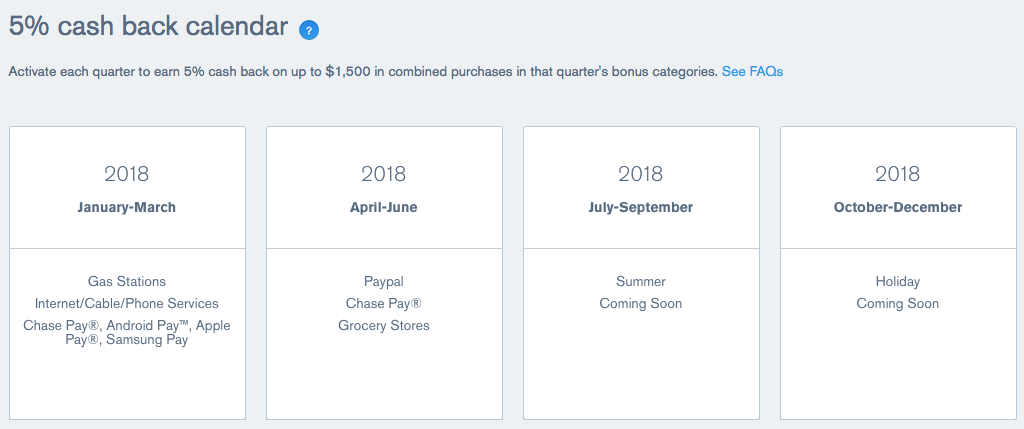Click the Summer category text

[x=641, y=281]
